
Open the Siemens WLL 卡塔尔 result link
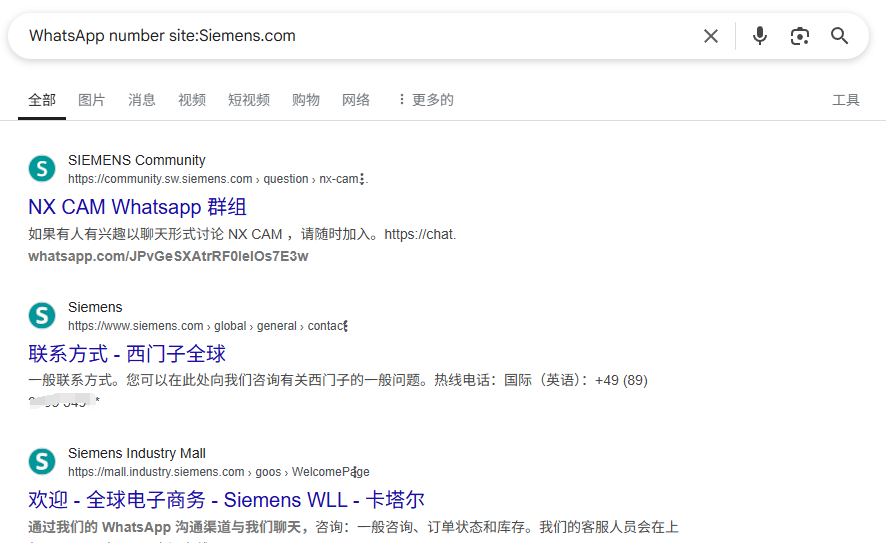pyautogui.click(x=226, y=499)
